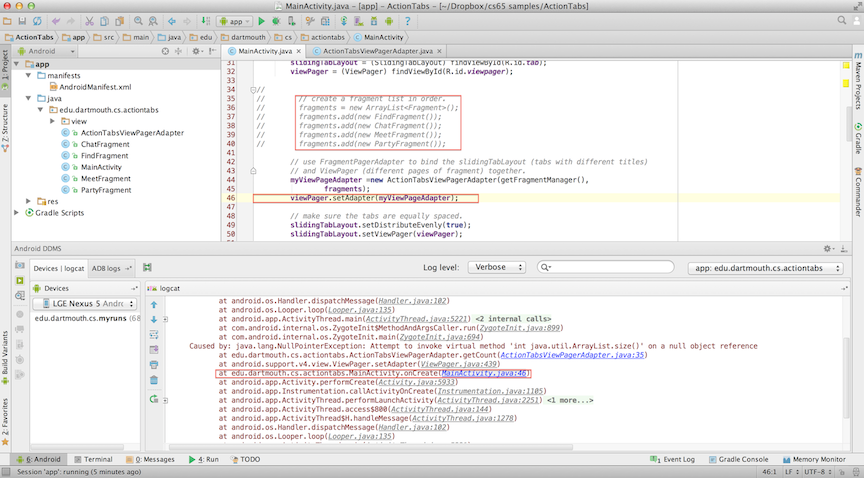Click the logcat search input field
This screenshot has height=478, width=864.
(x=610, y=268)
